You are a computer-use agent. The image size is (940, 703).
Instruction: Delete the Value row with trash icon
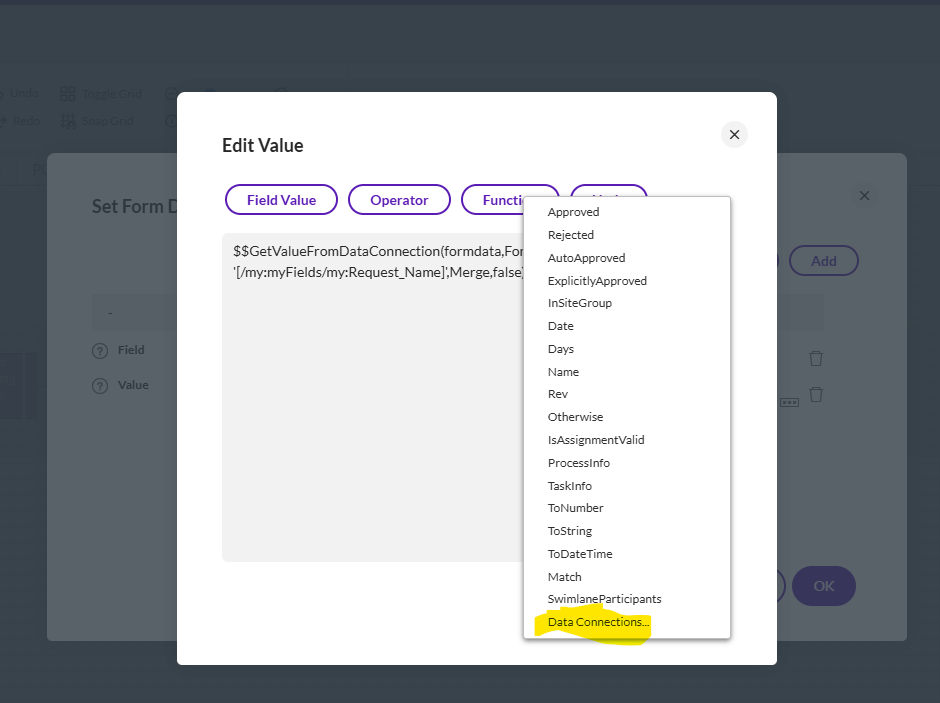pyautogui.click(x=816, y=394)
